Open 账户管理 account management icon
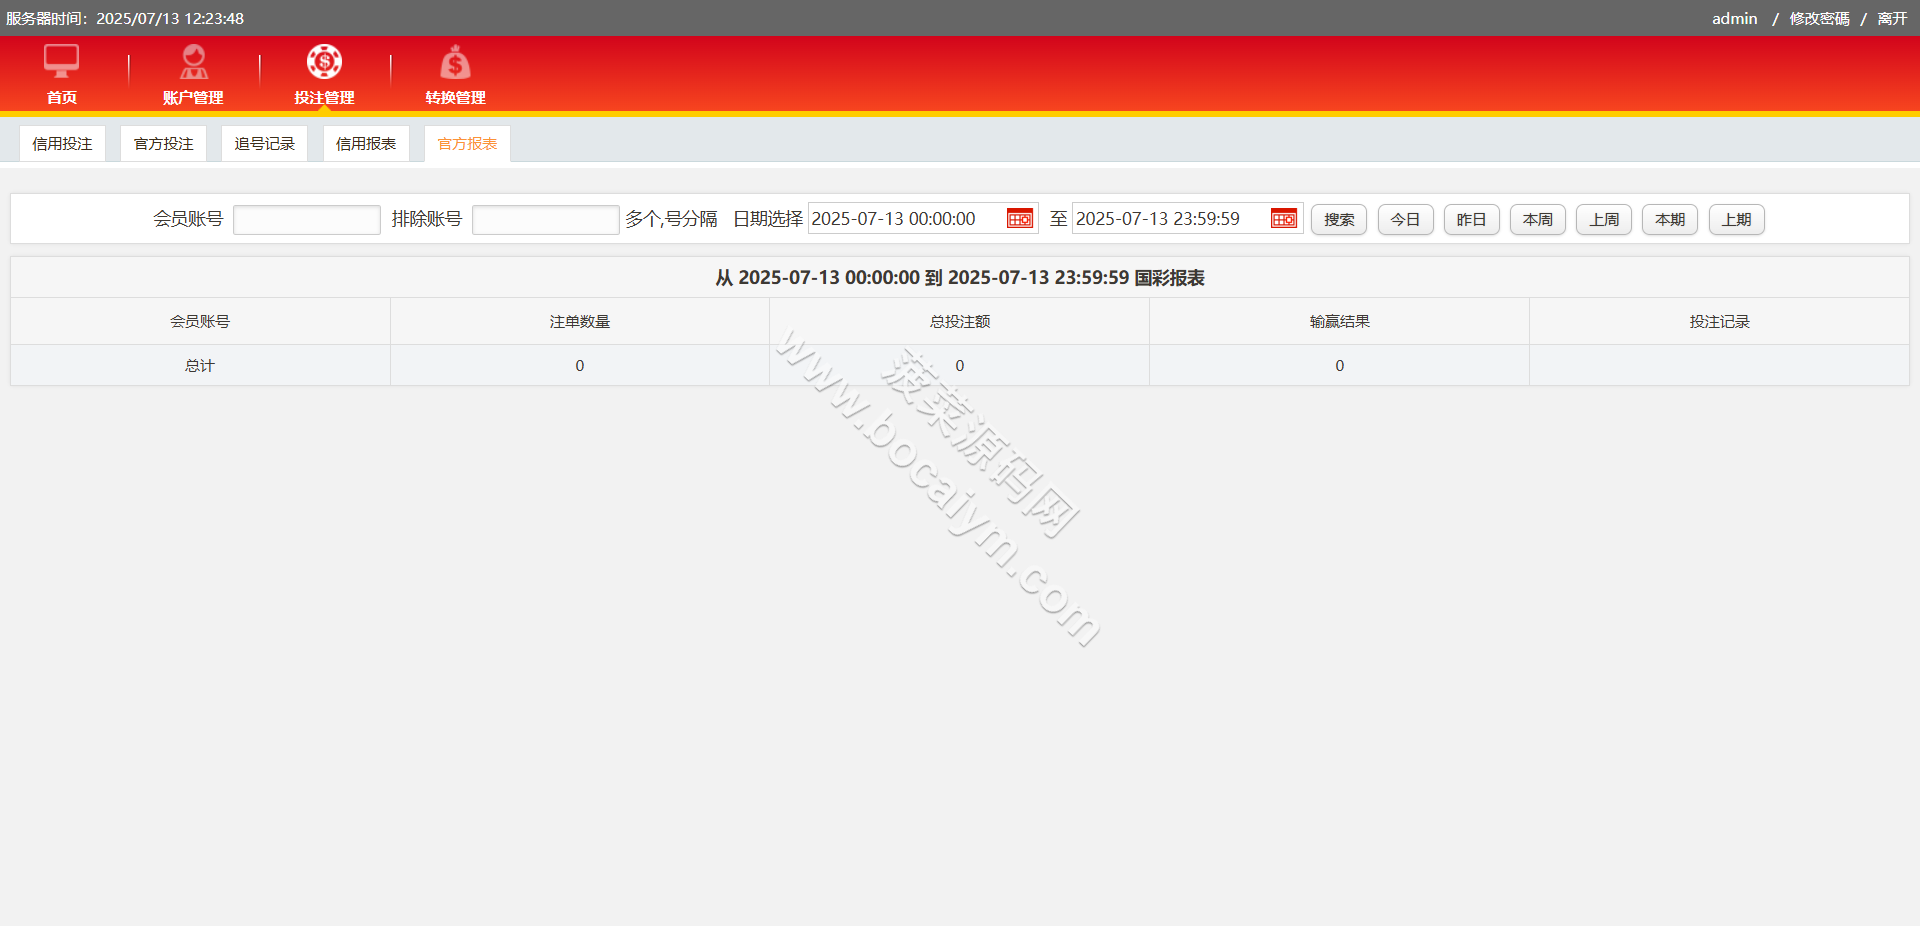 pyautogui.click(x=193, y=62)
